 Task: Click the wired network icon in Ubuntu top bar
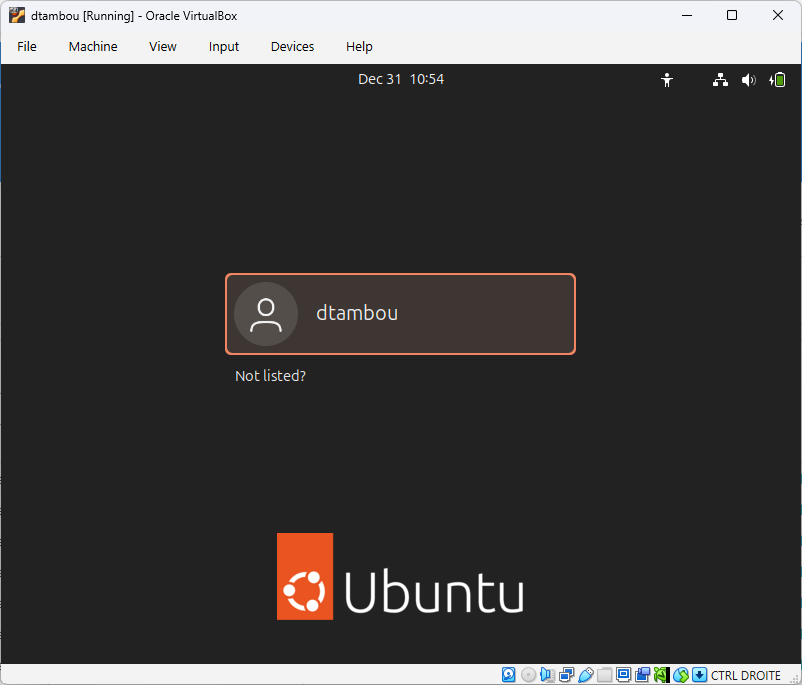click(x=720, y=80)
